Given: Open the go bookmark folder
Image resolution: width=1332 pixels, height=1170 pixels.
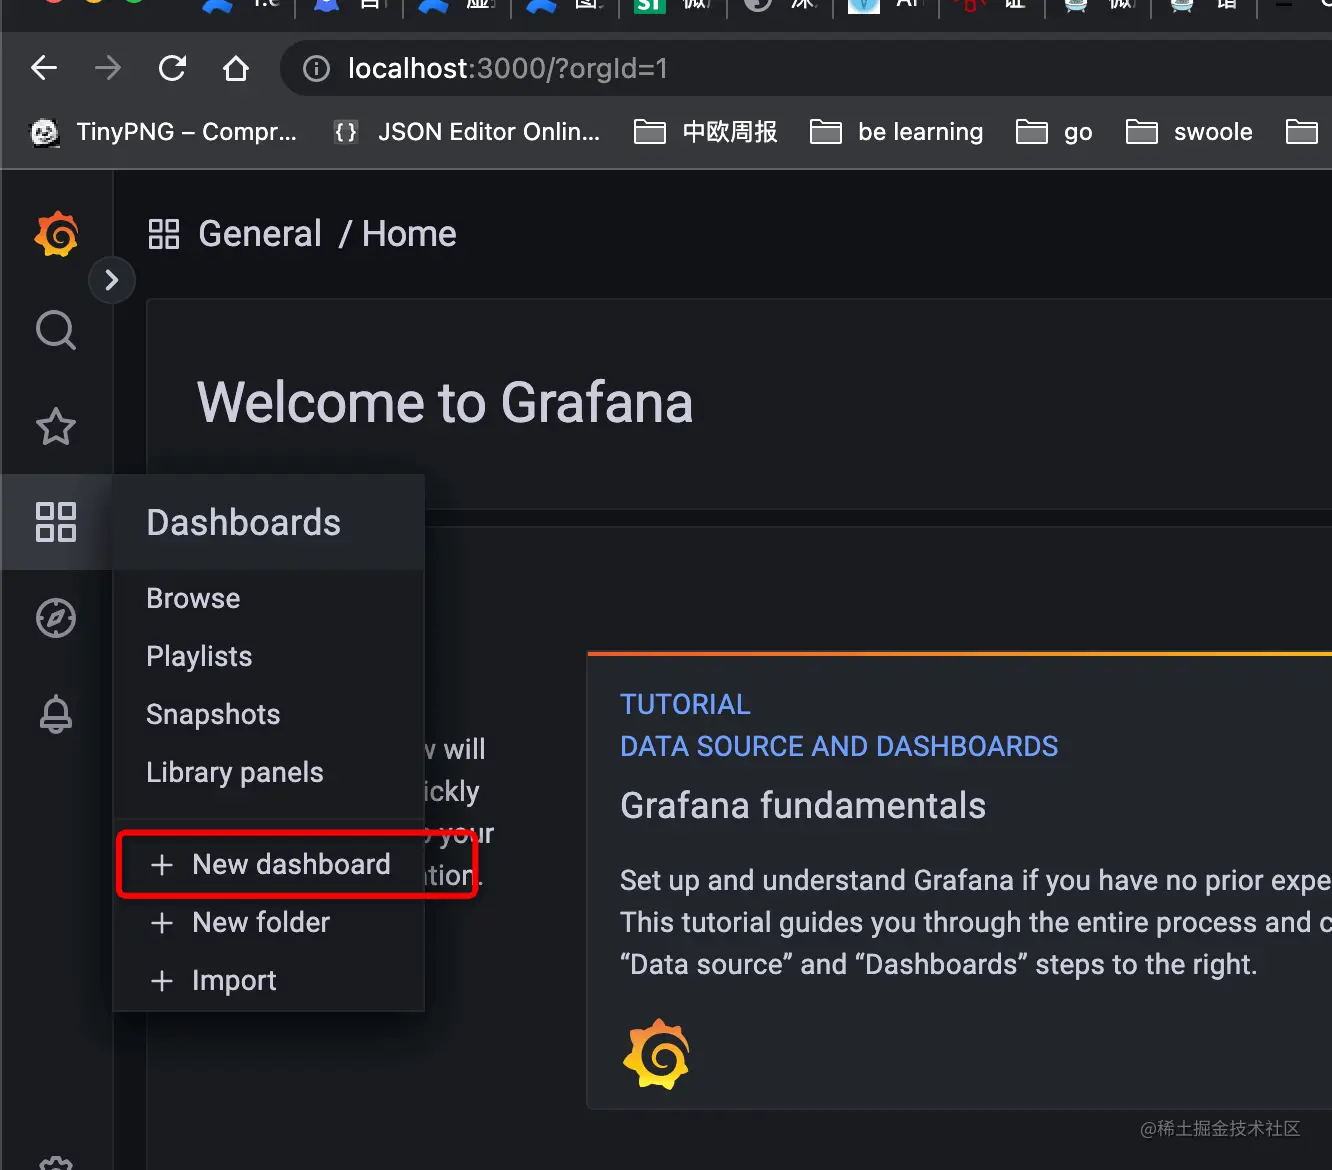Looking at the screenshot, I should (1055, 132).
